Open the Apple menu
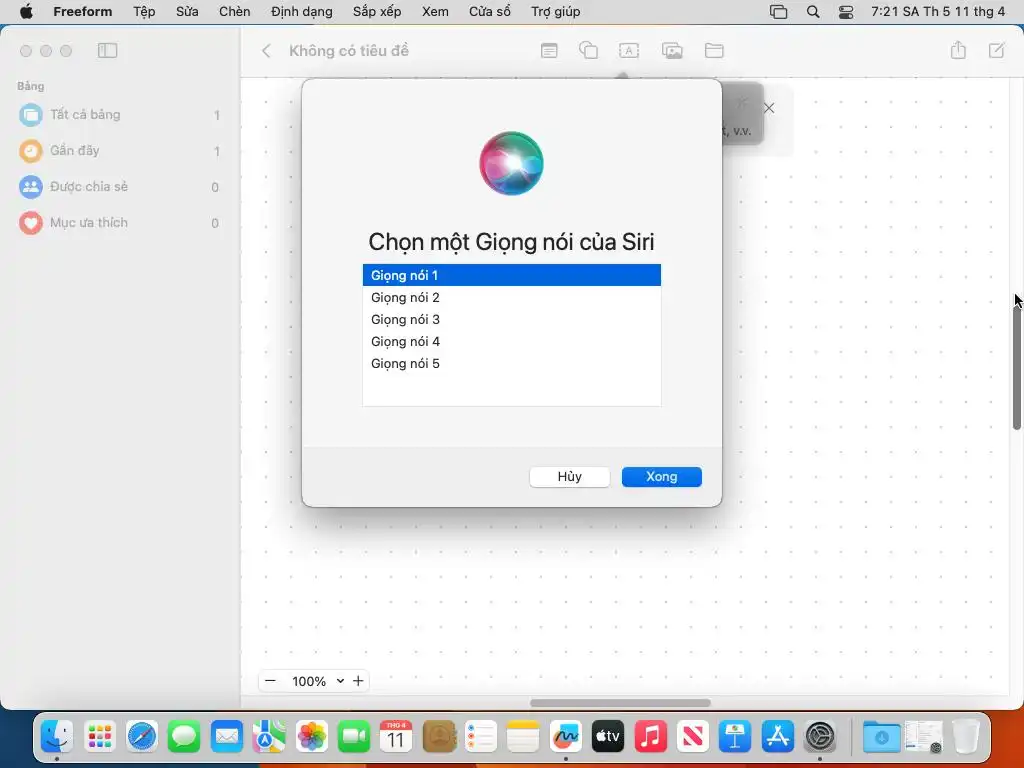Image resolution: width=1024 pixels, height=768 pixels. click(x=26, y=12)
